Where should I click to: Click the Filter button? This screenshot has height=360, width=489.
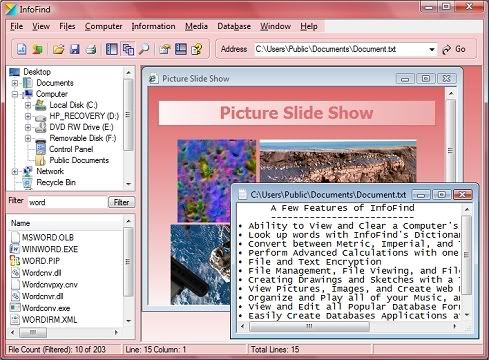point(121,202)
